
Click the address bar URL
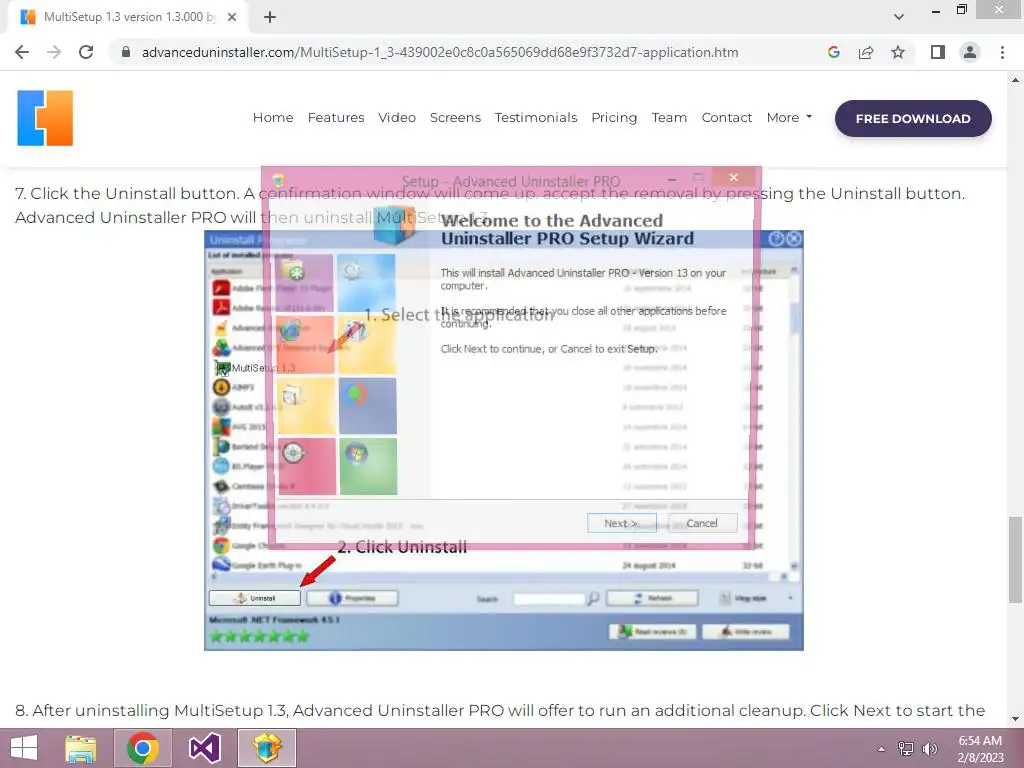pyautogui.click(x=440, y=52)
